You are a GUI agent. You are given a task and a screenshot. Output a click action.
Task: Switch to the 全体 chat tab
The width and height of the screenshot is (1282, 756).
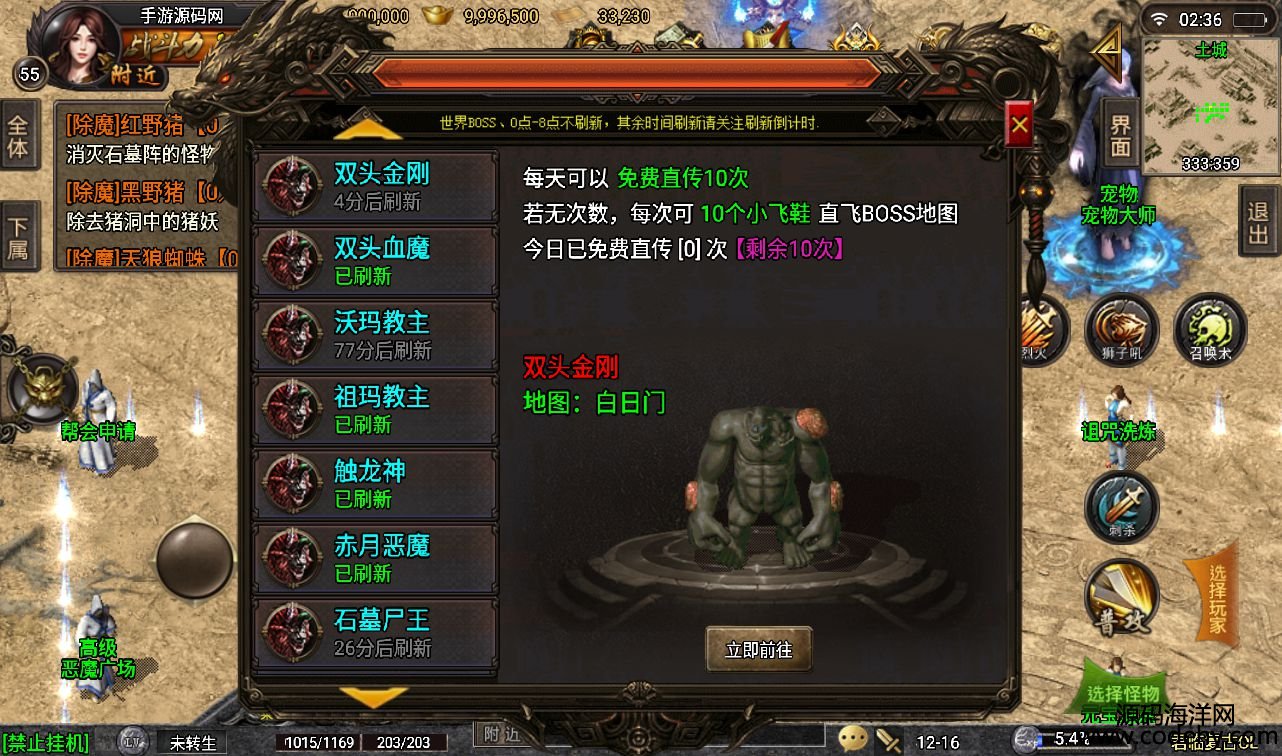coord(19,136)
